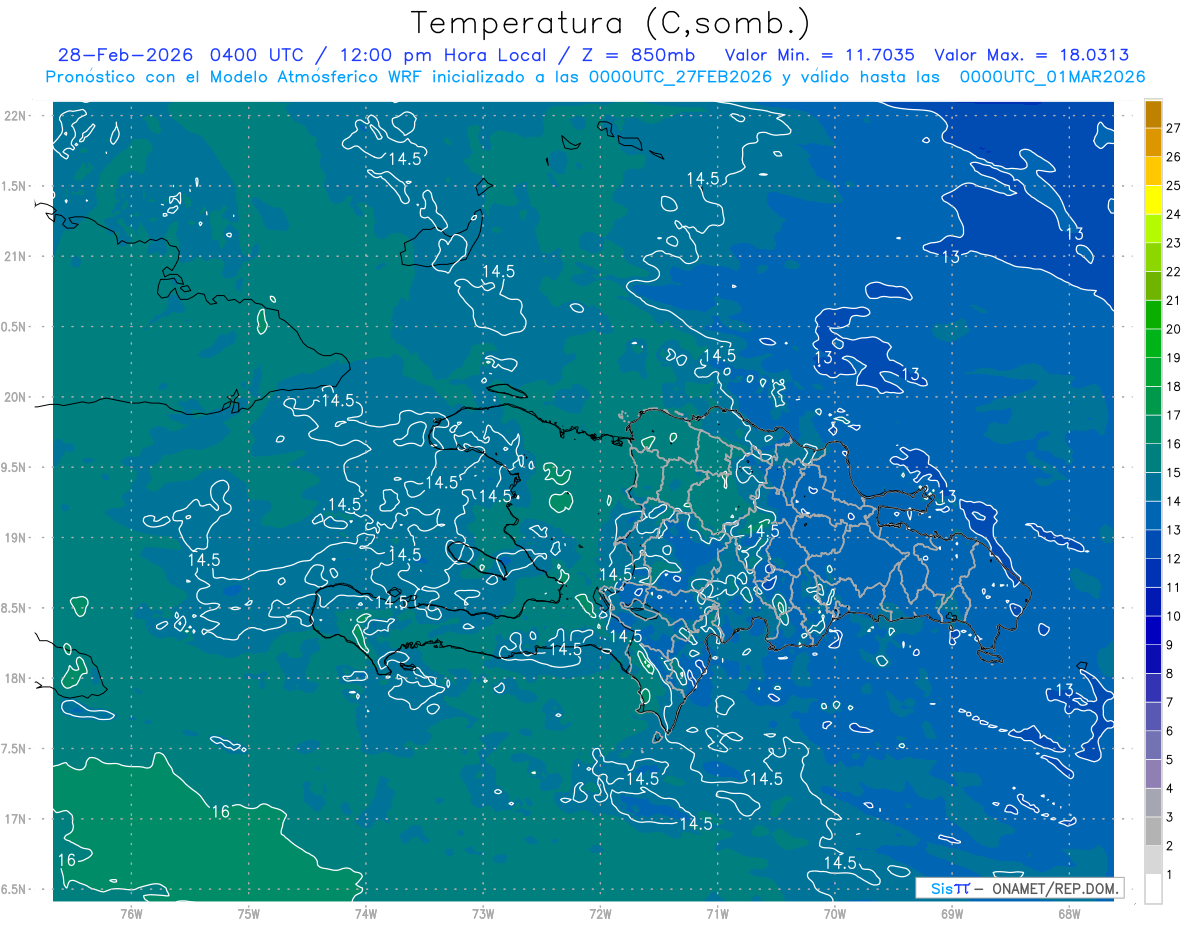
Task: Click the 8 label on the color scale
Action: point(1170,673)
